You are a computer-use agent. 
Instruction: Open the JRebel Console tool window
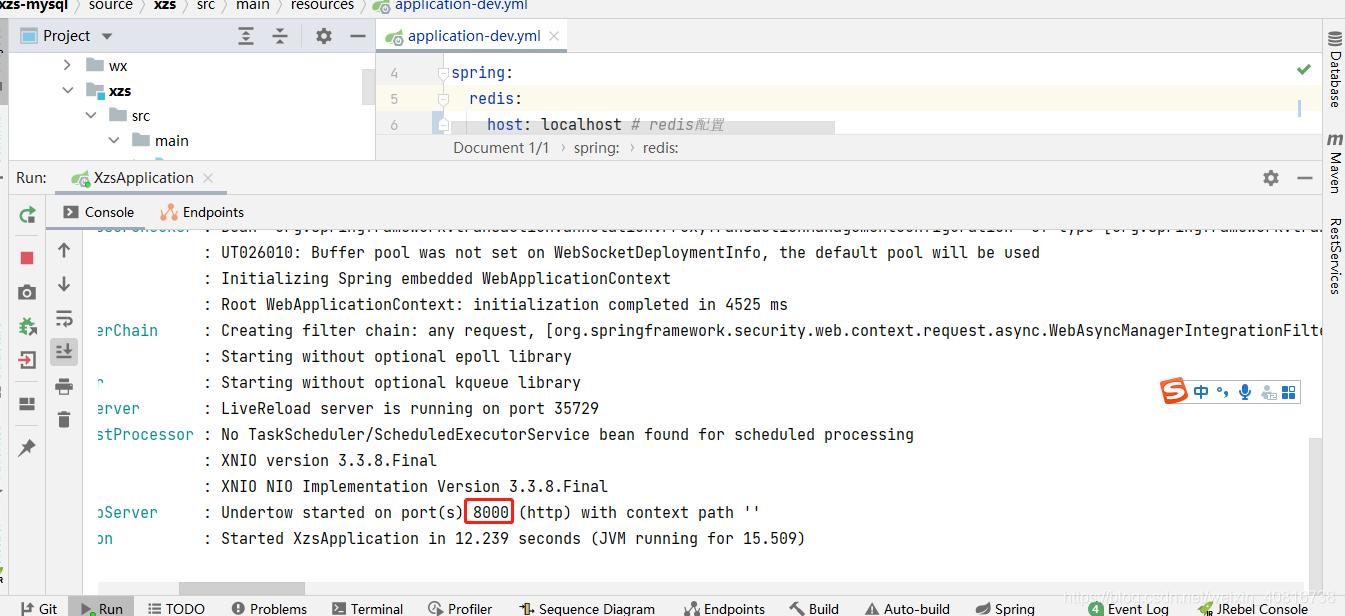pos(1252,608)
